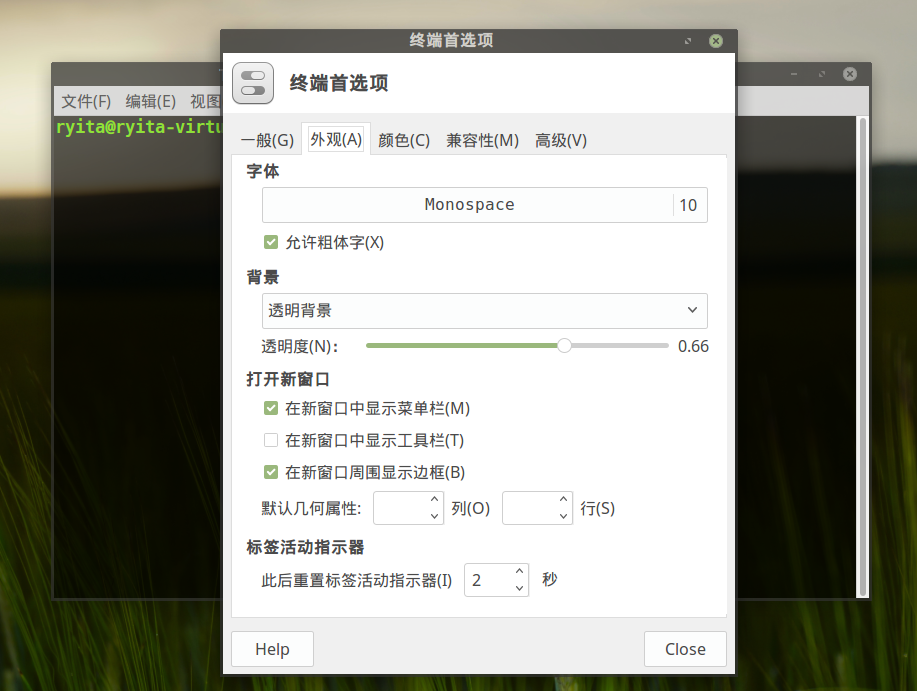
Task: Expand the 透明背景 background type dropdown
Action: click(485, 311)
